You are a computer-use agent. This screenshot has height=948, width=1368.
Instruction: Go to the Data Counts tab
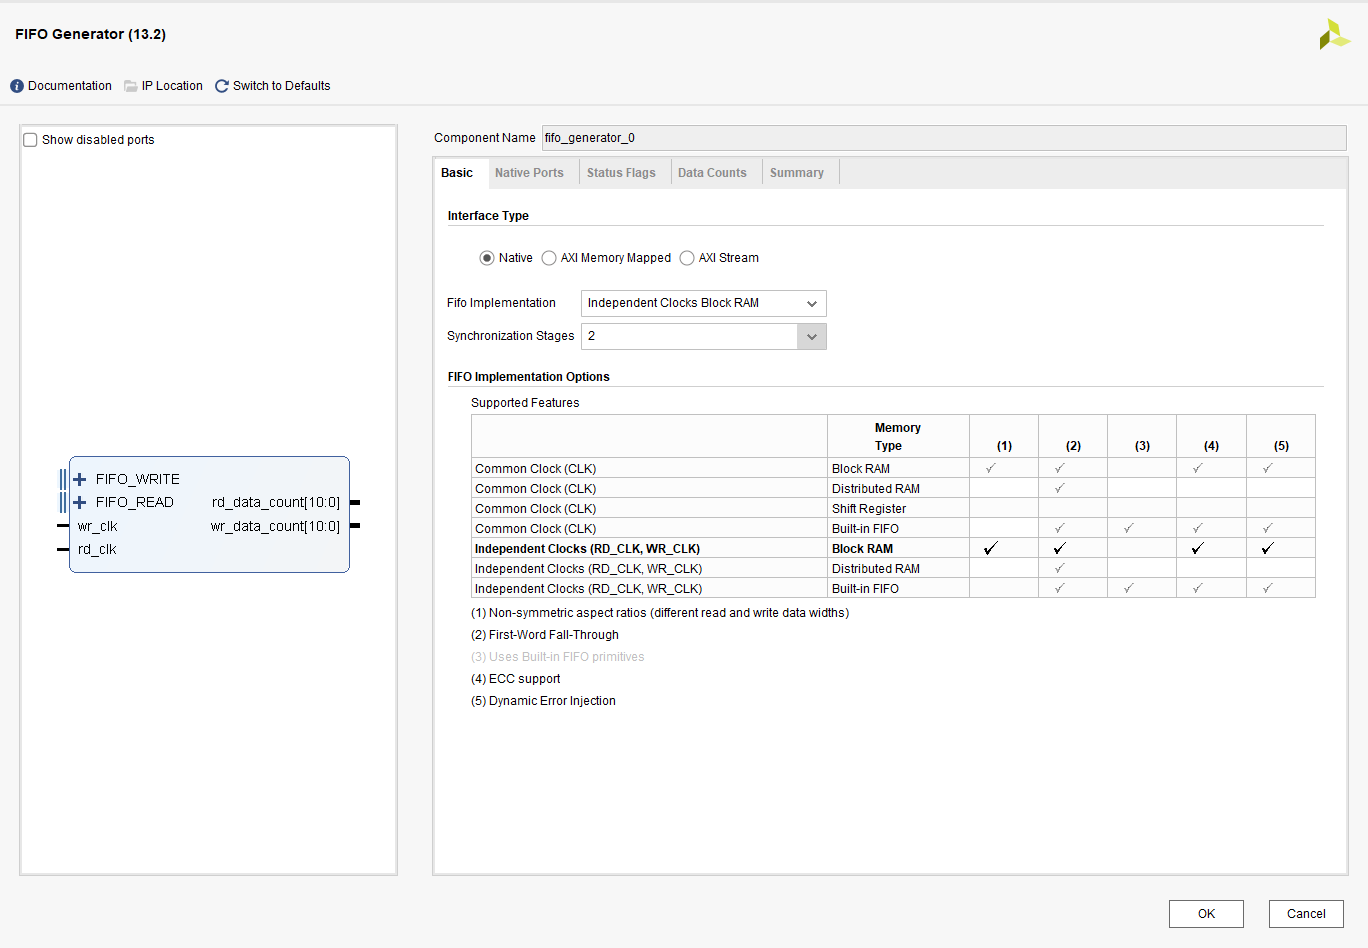point(712,173)
